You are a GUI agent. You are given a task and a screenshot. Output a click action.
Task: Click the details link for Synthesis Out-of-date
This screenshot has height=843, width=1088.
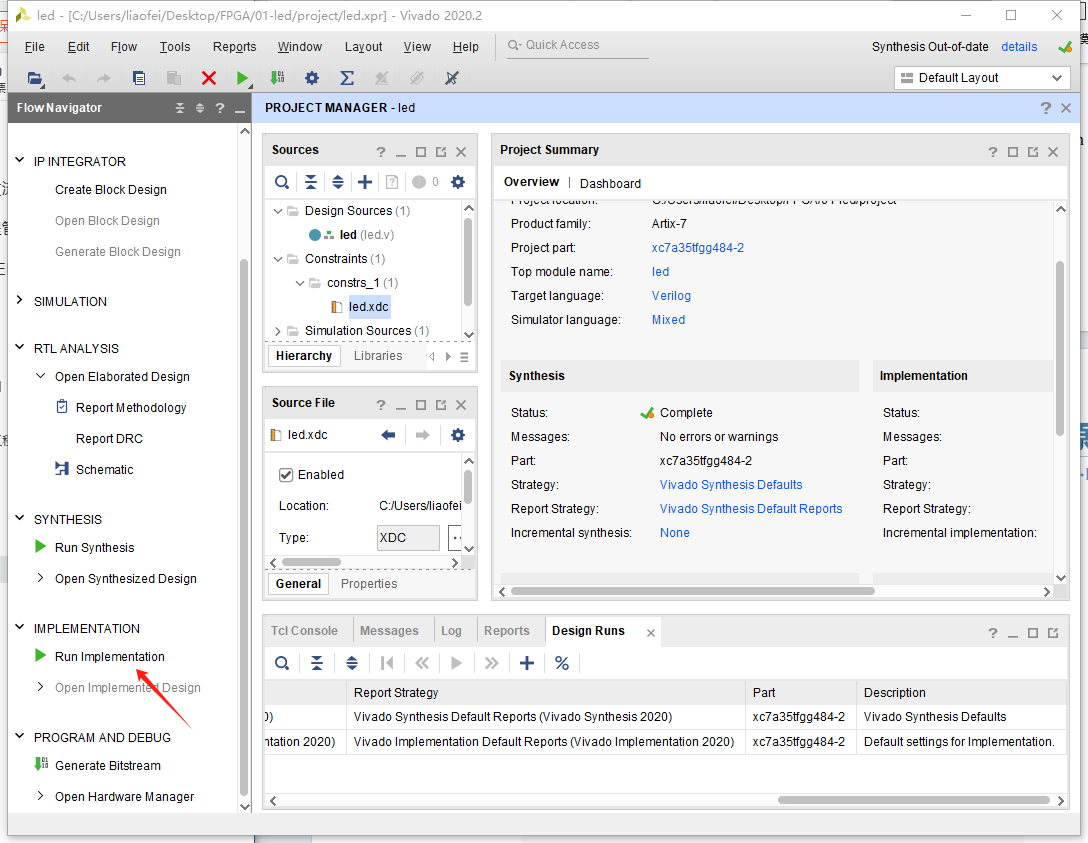pyautogui.click(x=1019, y=46)
